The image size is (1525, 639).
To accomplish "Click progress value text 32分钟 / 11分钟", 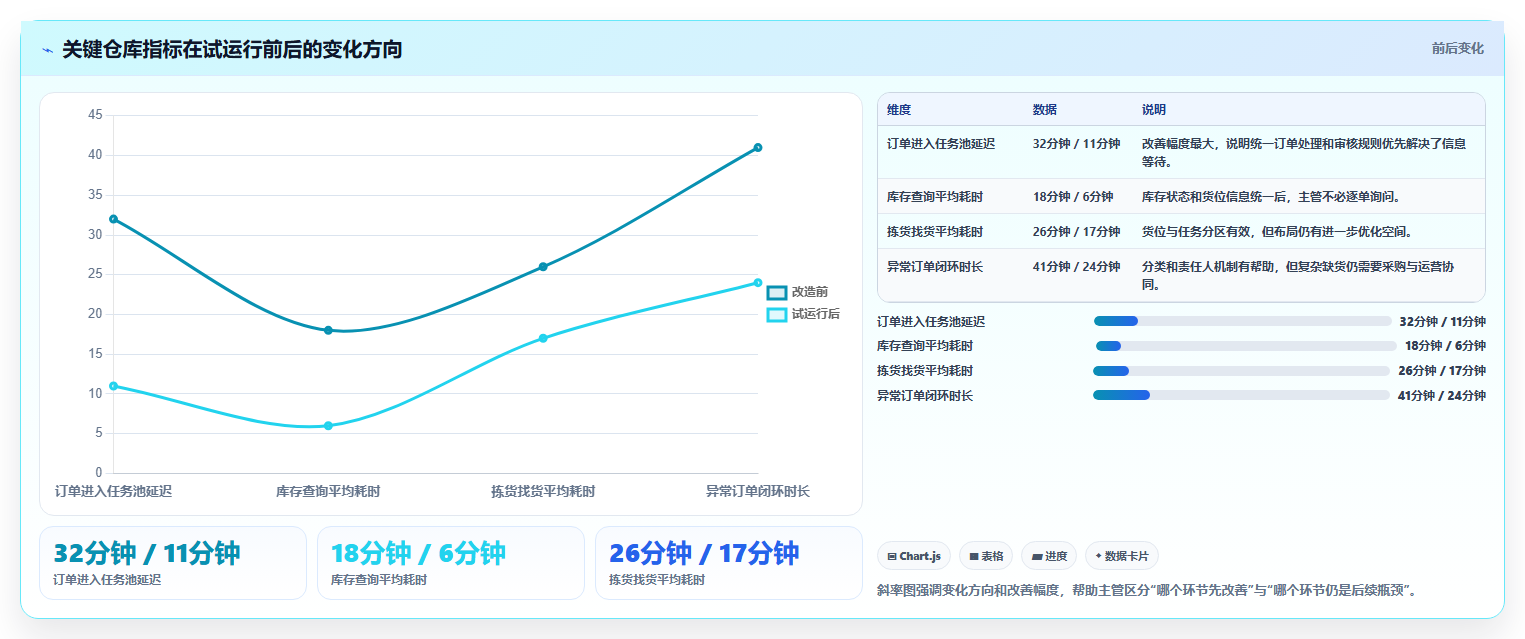I will [1442, 322].
